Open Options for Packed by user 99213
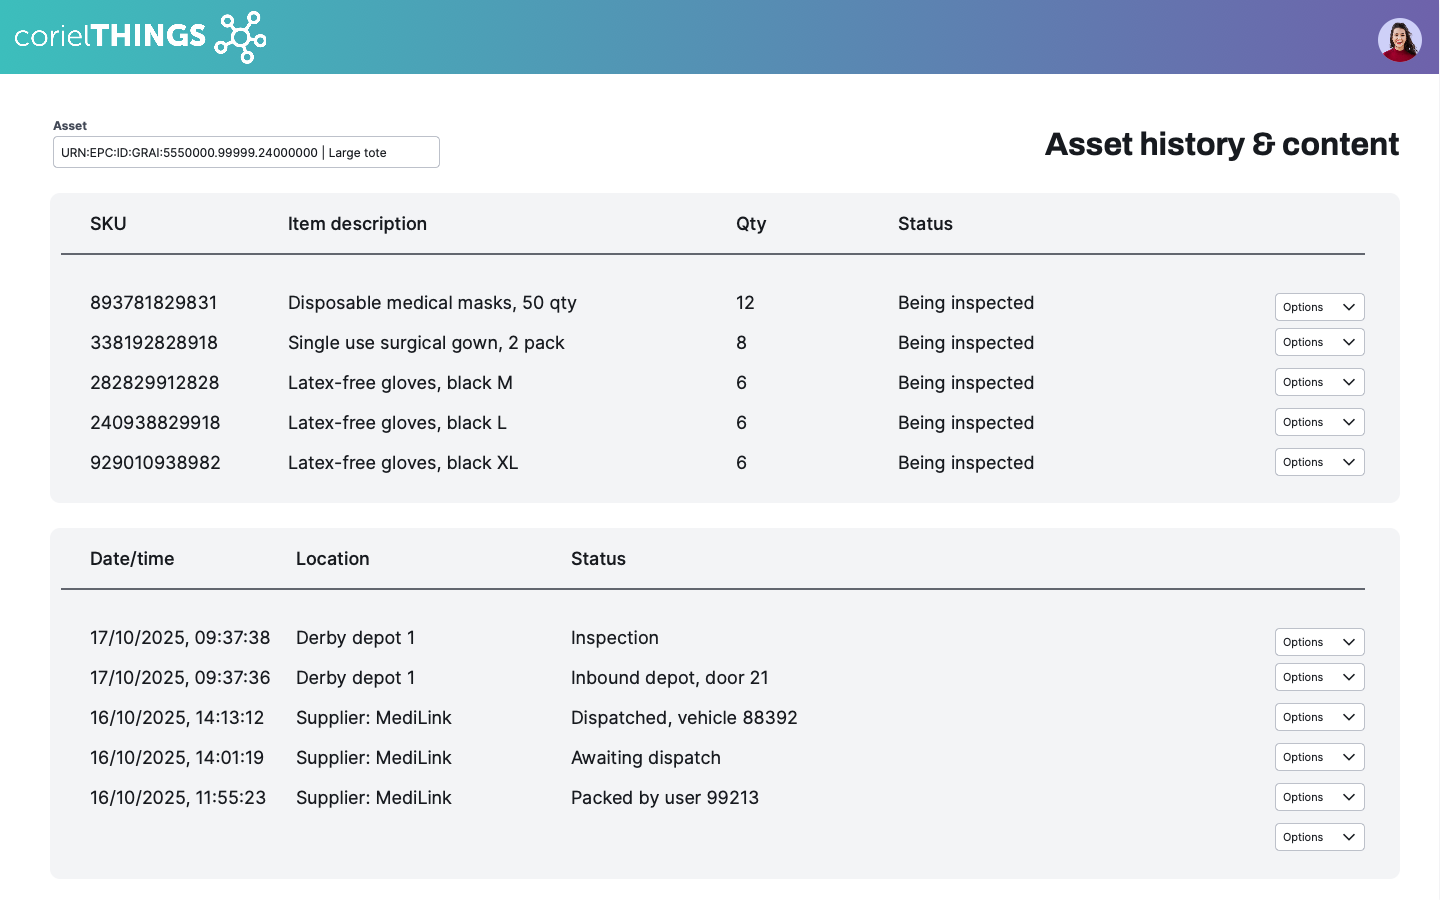 1319,797
